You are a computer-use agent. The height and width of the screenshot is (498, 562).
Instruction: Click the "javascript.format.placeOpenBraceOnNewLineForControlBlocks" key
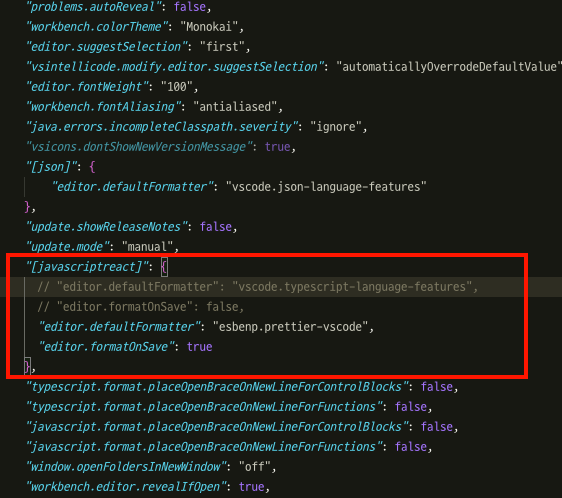click(217, 427)
